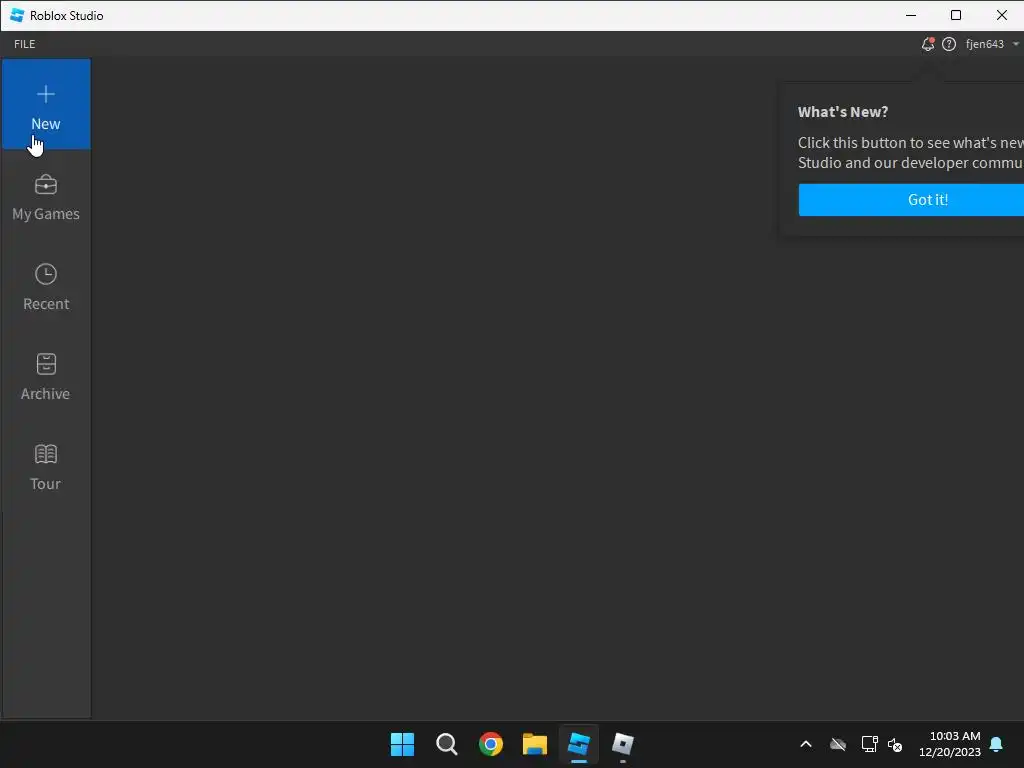Open the Archive section
The width and height of the screenshot is (1024, 768).
point(46,377)
